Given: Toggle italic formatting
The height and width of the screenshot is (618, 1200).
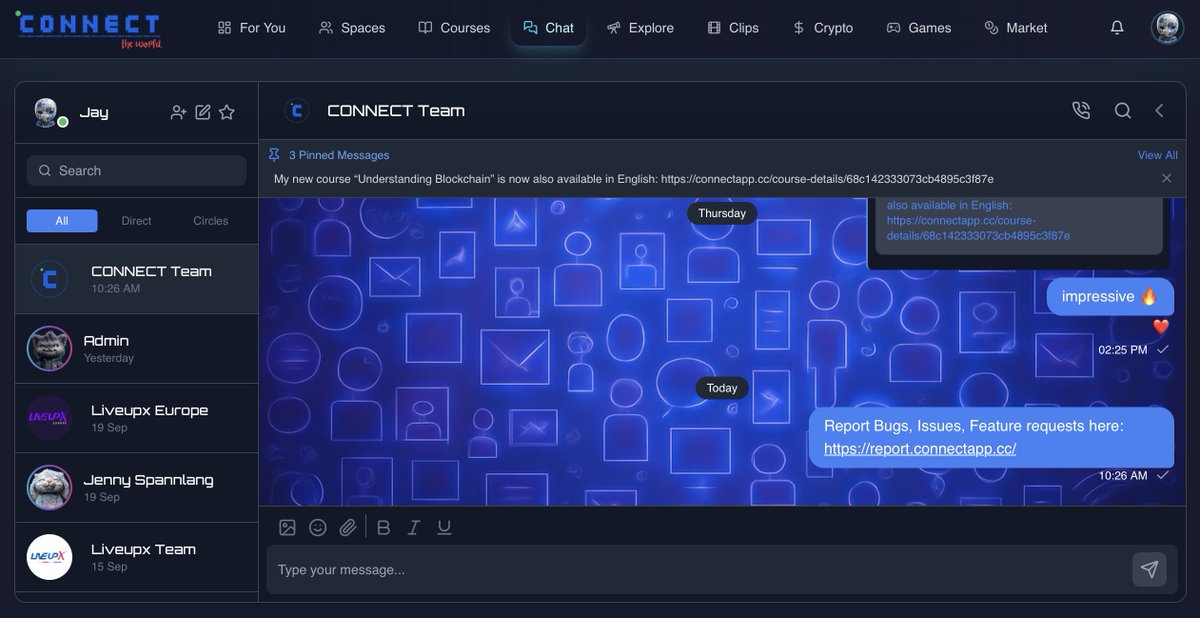Looking at the screenshot, I should (x=414, y=527).
